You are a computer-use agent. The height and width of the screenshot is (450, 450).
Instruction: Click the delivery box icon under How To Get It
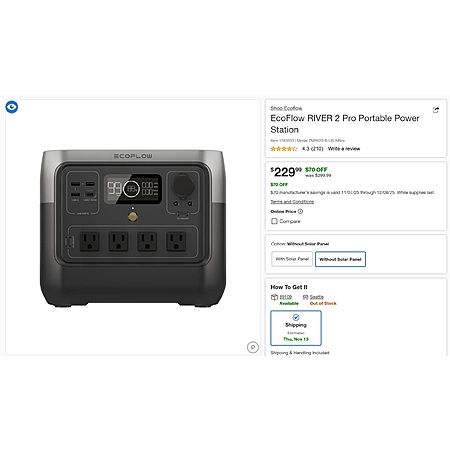coord(274,297)
